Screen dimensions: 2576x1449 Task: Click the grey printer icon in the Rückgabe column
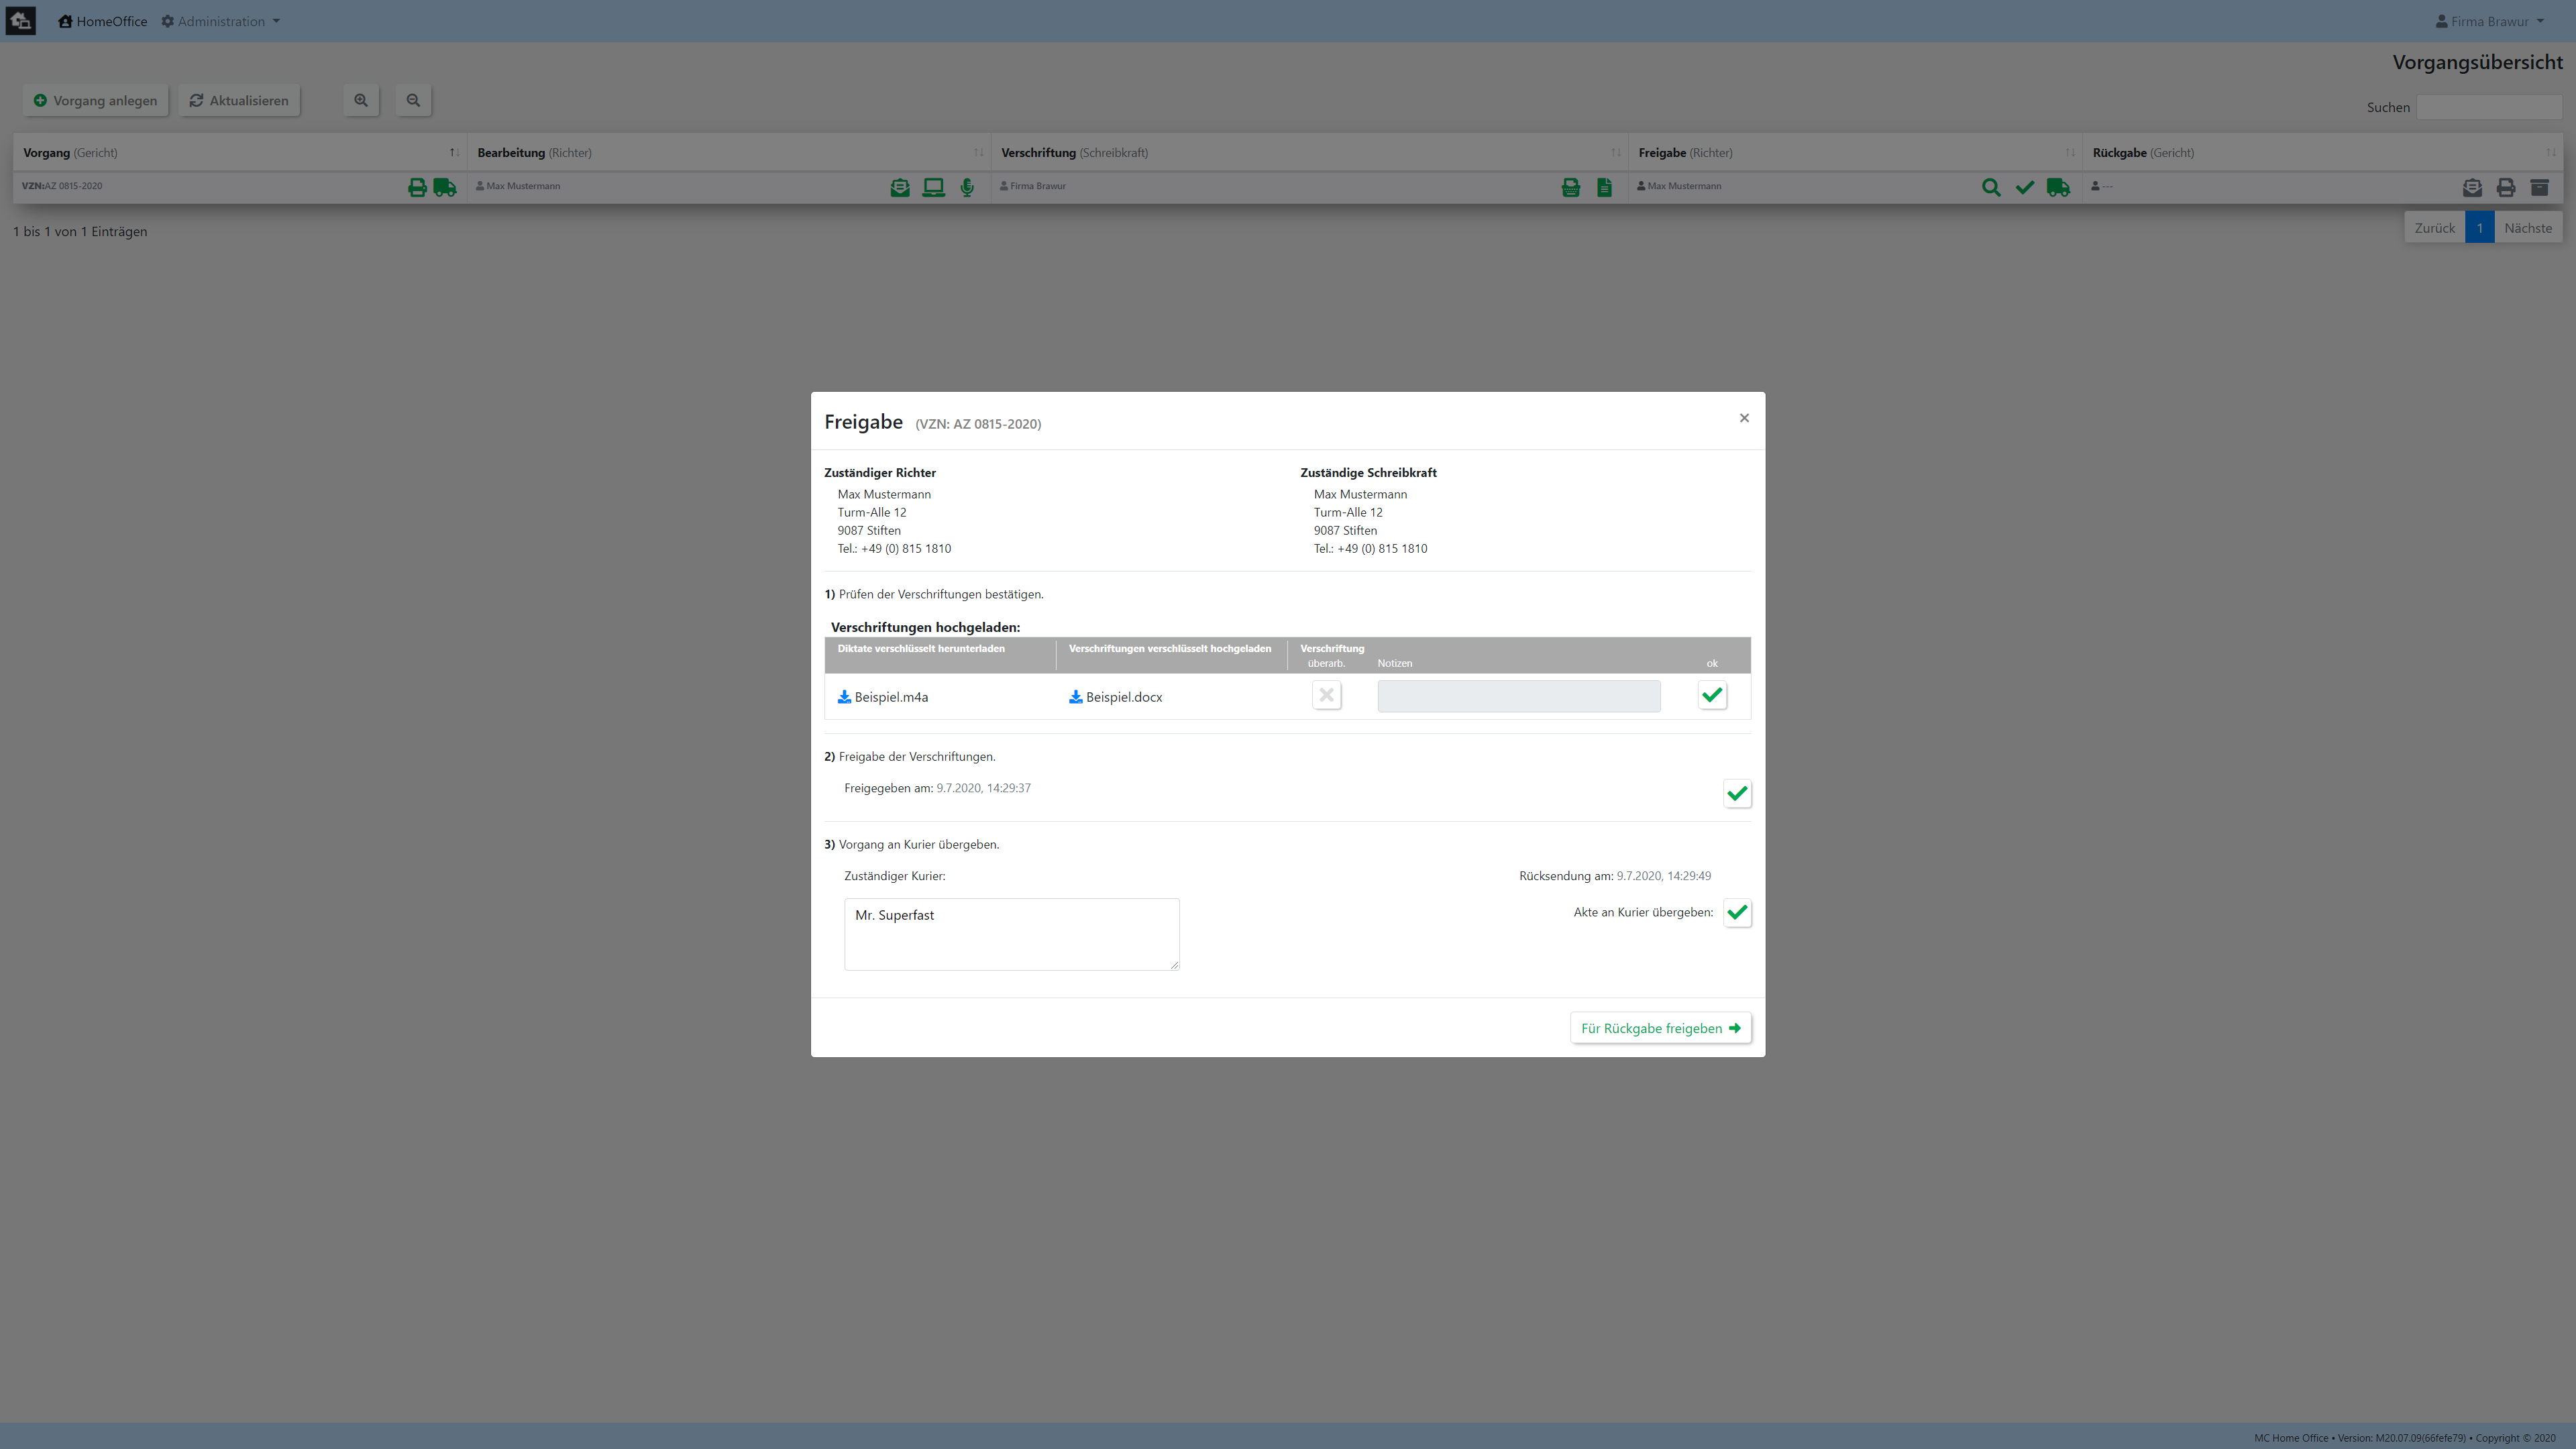(x=2506, y=187)
